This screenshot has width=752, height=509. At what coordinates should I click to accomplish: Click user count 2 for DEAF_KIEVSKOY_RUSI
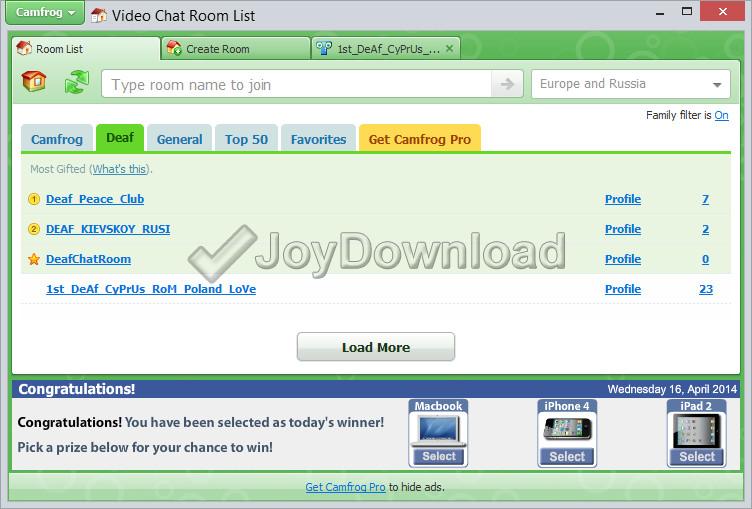tap(705, 229)
